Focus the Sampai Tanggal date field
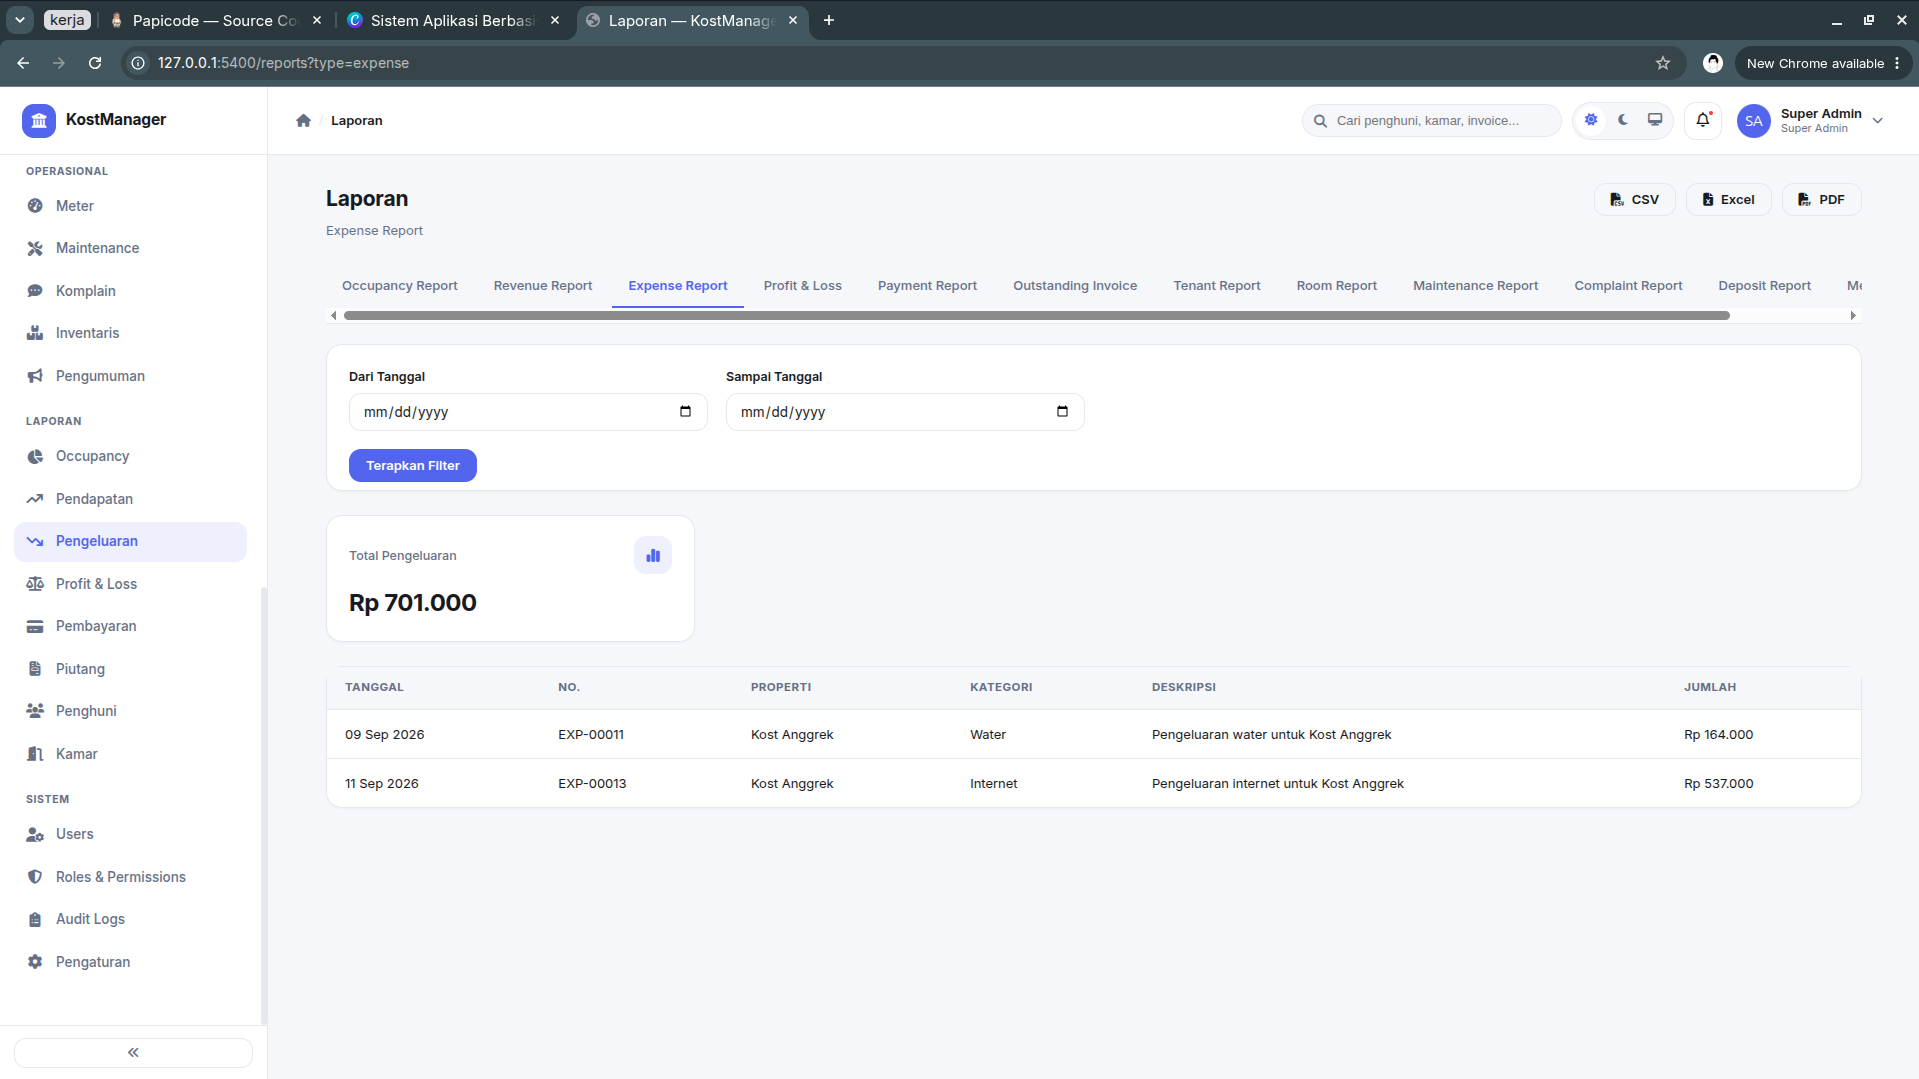 (x=905, y=412)
